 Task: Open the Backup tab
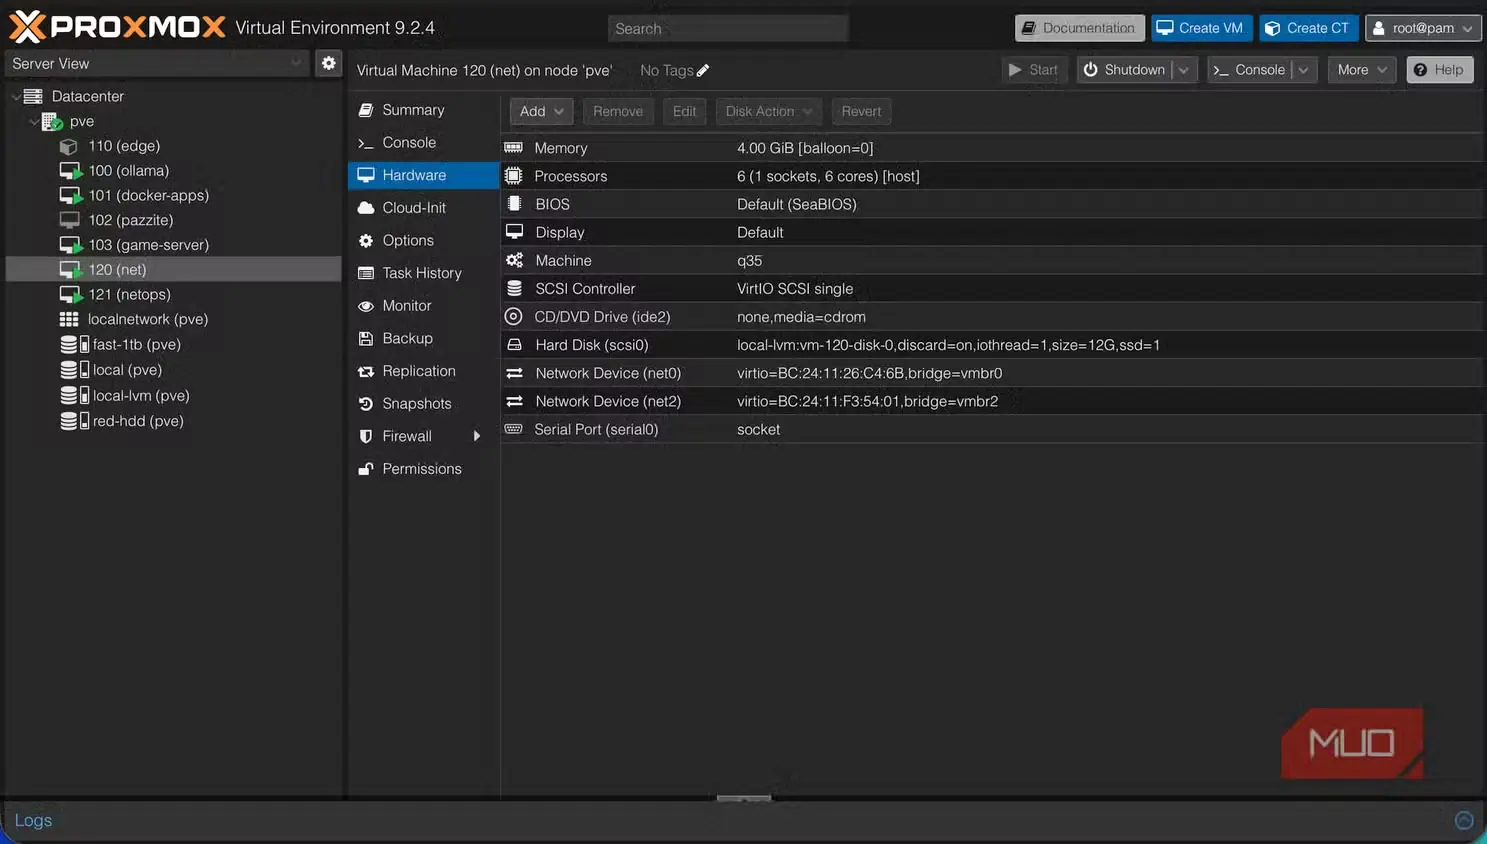coord(424,338)
